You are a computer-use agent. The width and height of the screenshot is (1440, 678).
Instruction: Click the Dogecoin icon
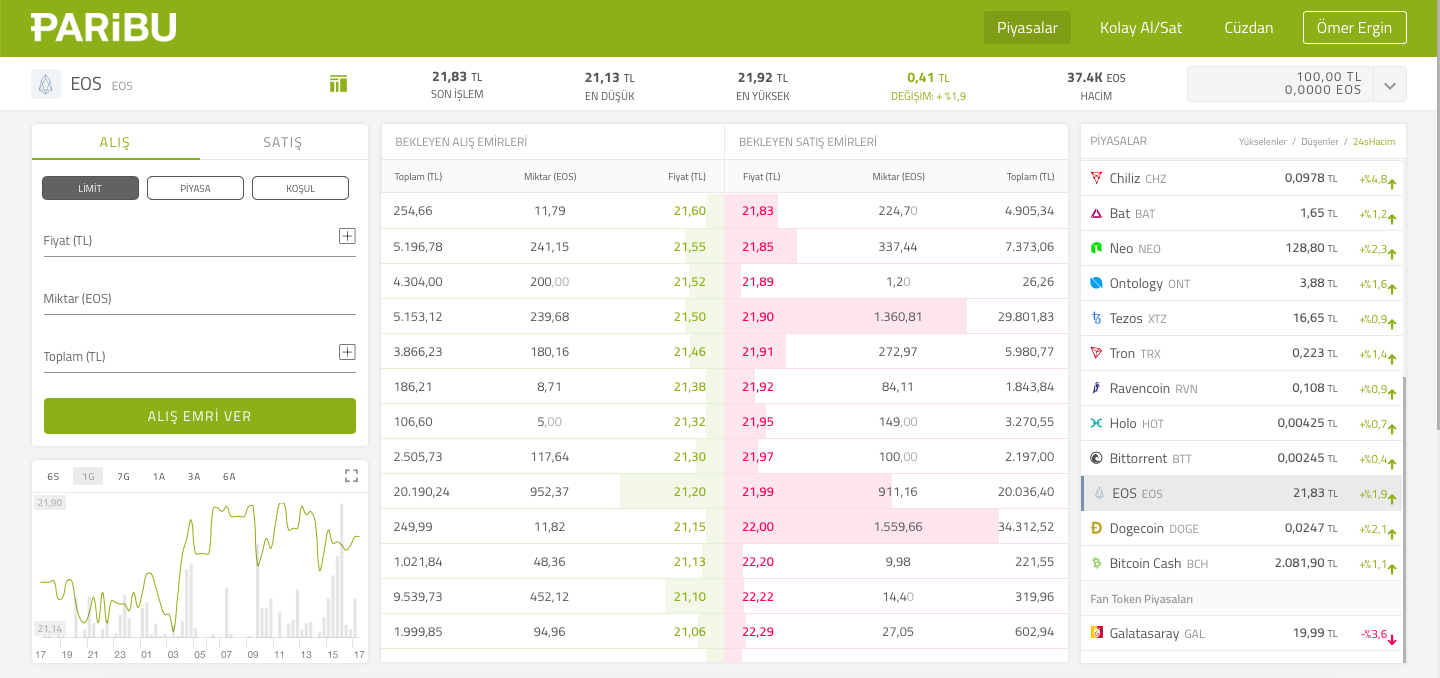pyautogui.click(x=1096, y=529)
